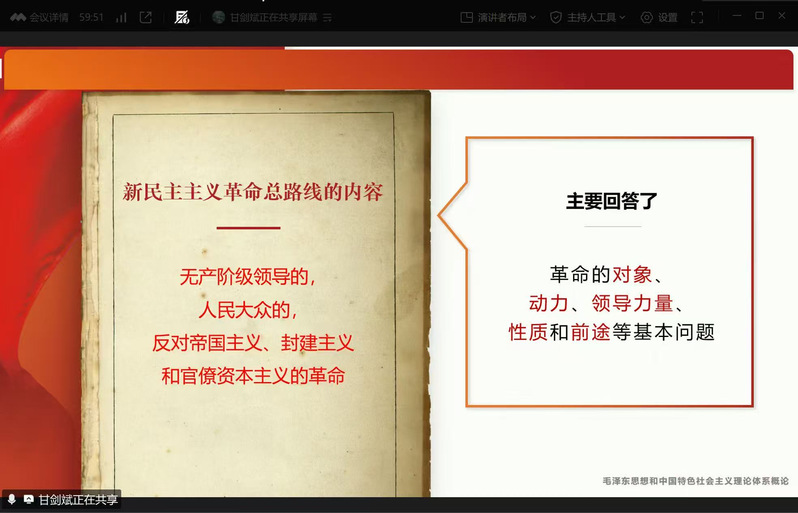Click the layout grid icon
Image resolution: width=798 pixels, height=513 pixels.
coord(466,17)
